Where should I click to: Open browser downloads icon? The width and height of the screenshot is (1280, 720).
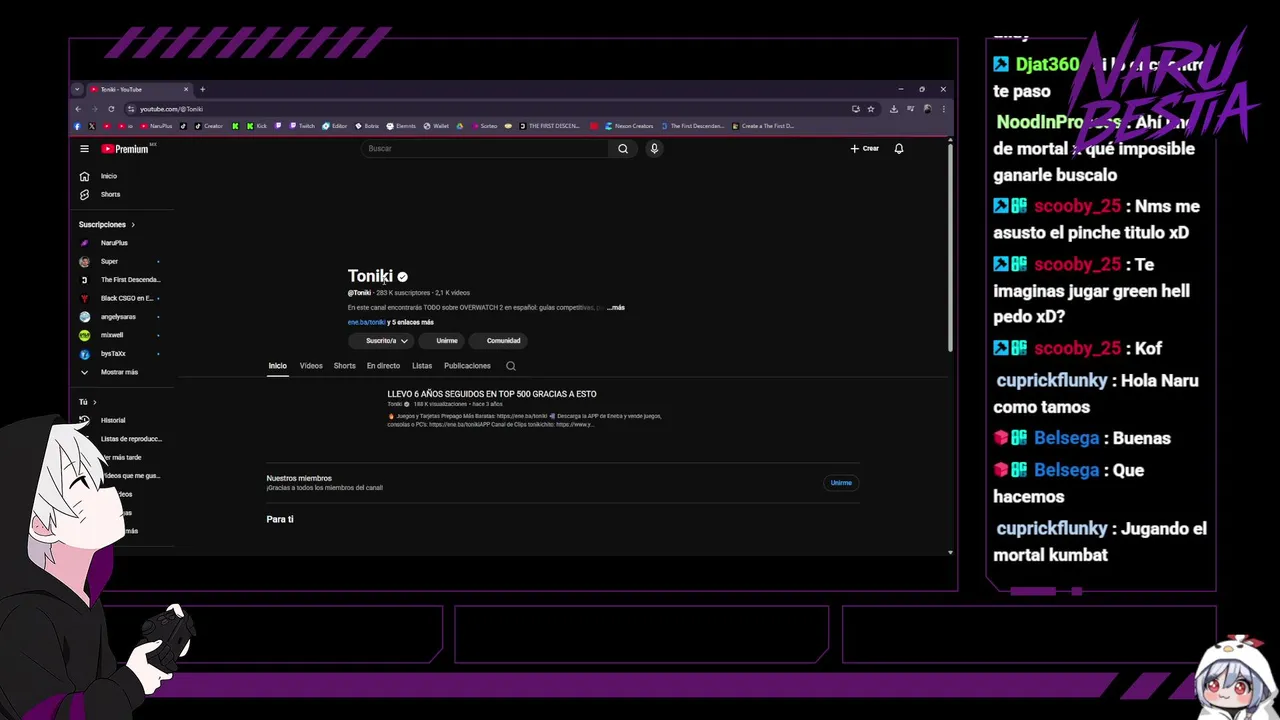click(x=894, y=109)
